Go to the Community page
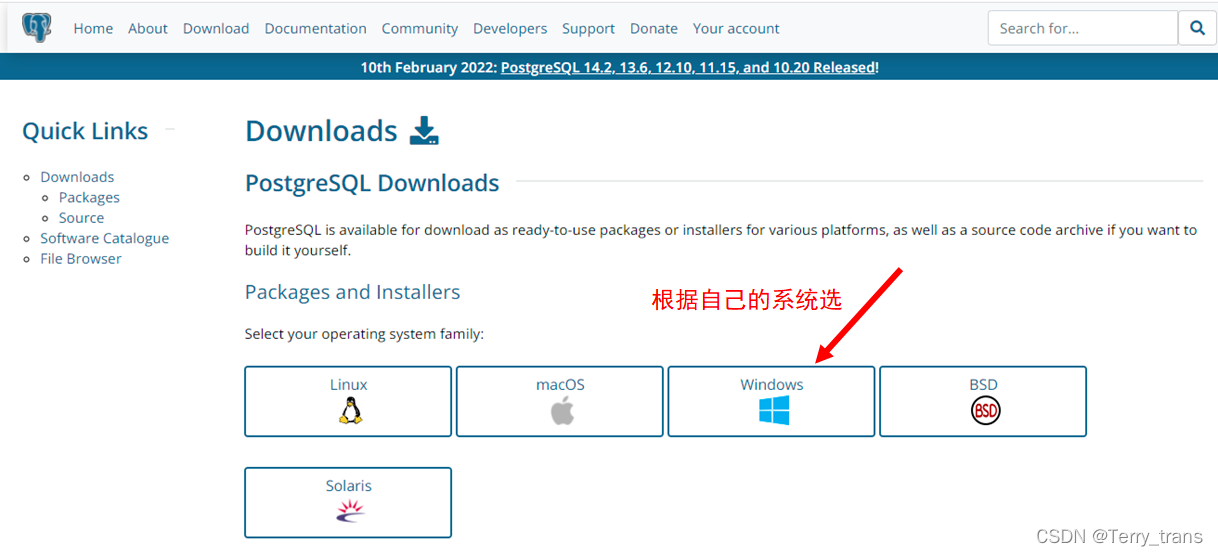This screenshot has width=1218, height=556. tap(420, 29)
